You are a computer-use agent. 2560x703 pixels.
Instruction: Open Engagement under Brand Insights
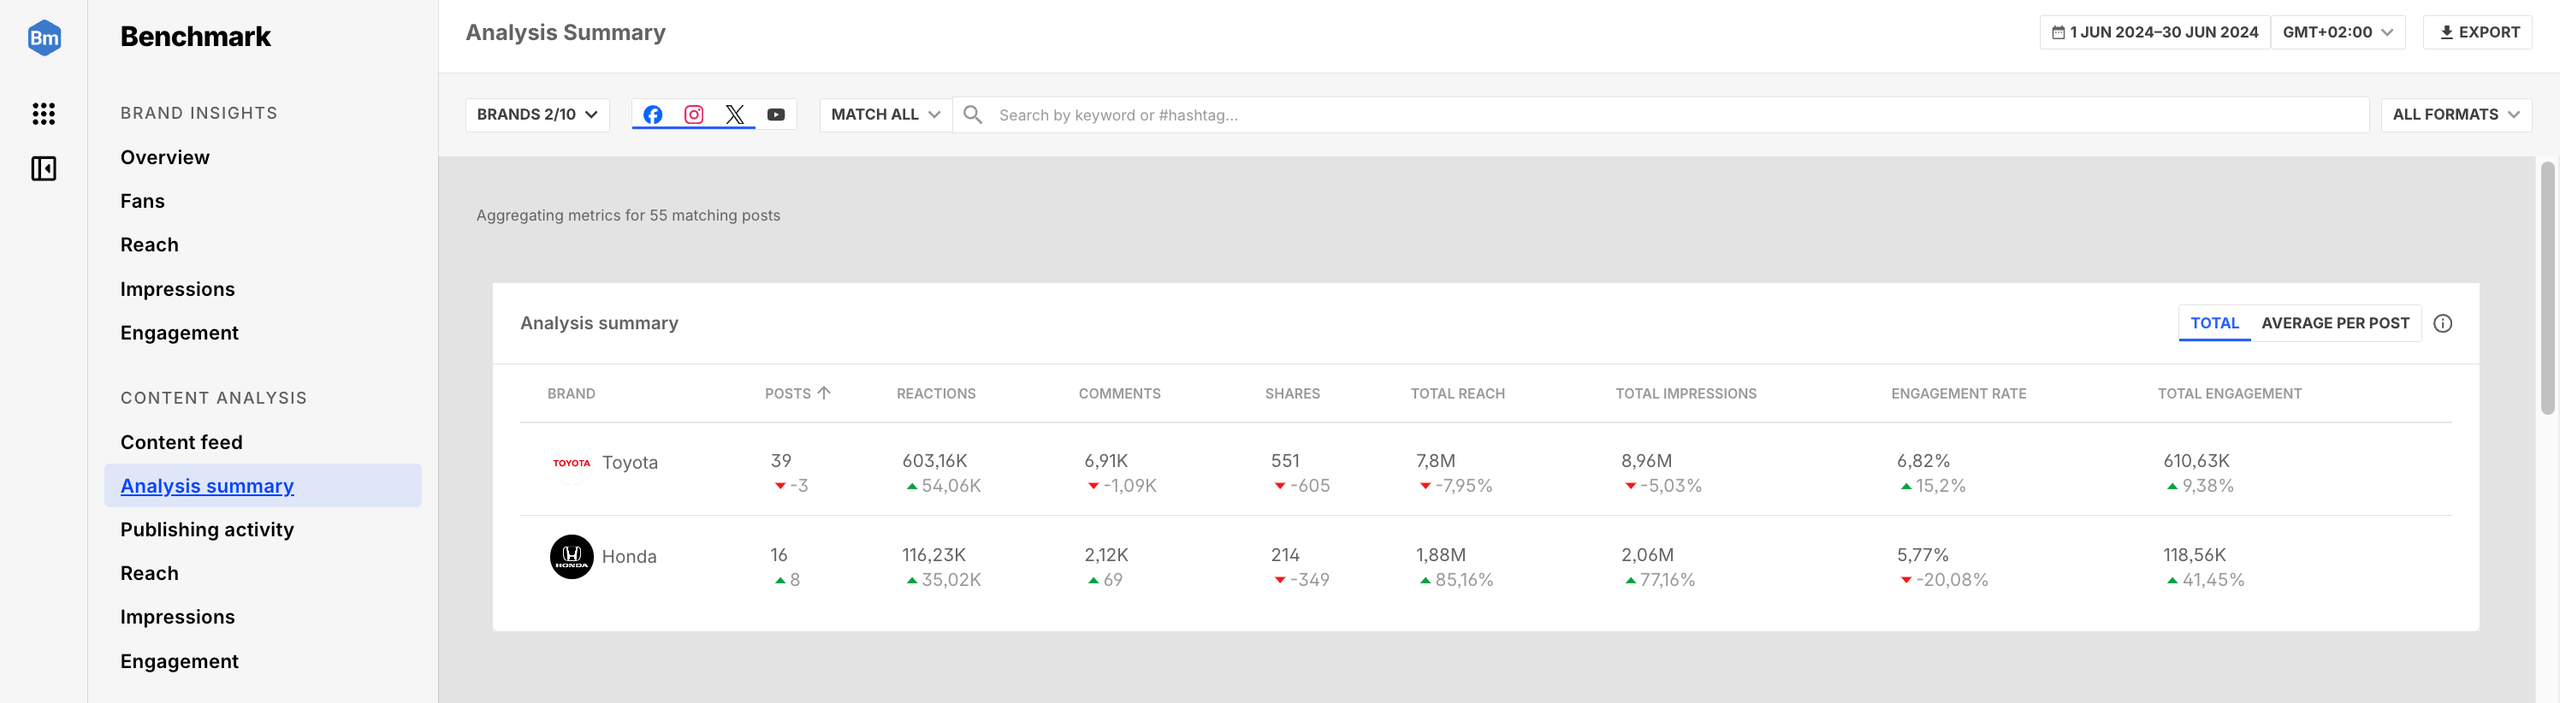click(179, 334)
